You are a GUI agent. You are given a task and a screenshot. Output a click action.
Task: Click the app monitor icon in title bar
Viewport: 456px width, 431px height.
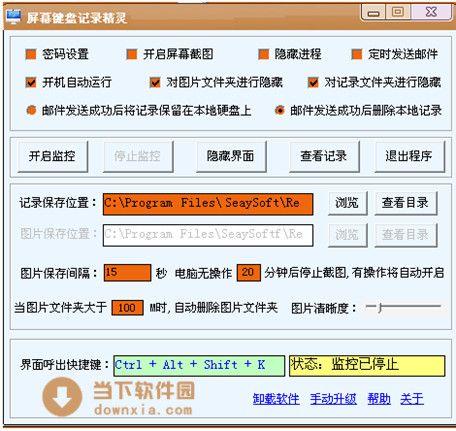13,16
